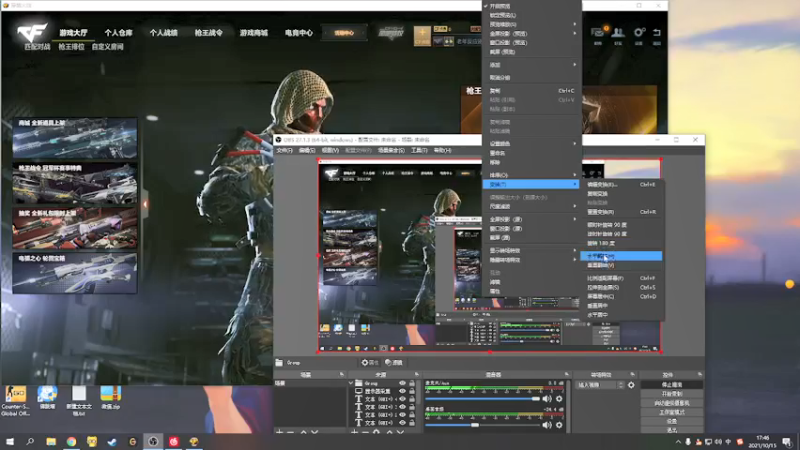Open Steam from taskbar

click(112, 441)
